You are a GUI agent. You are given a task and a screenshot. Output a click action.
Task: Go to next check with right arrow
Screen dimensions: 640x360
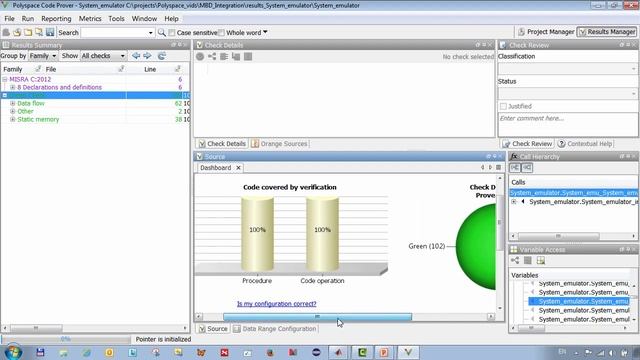click(147, 56)
